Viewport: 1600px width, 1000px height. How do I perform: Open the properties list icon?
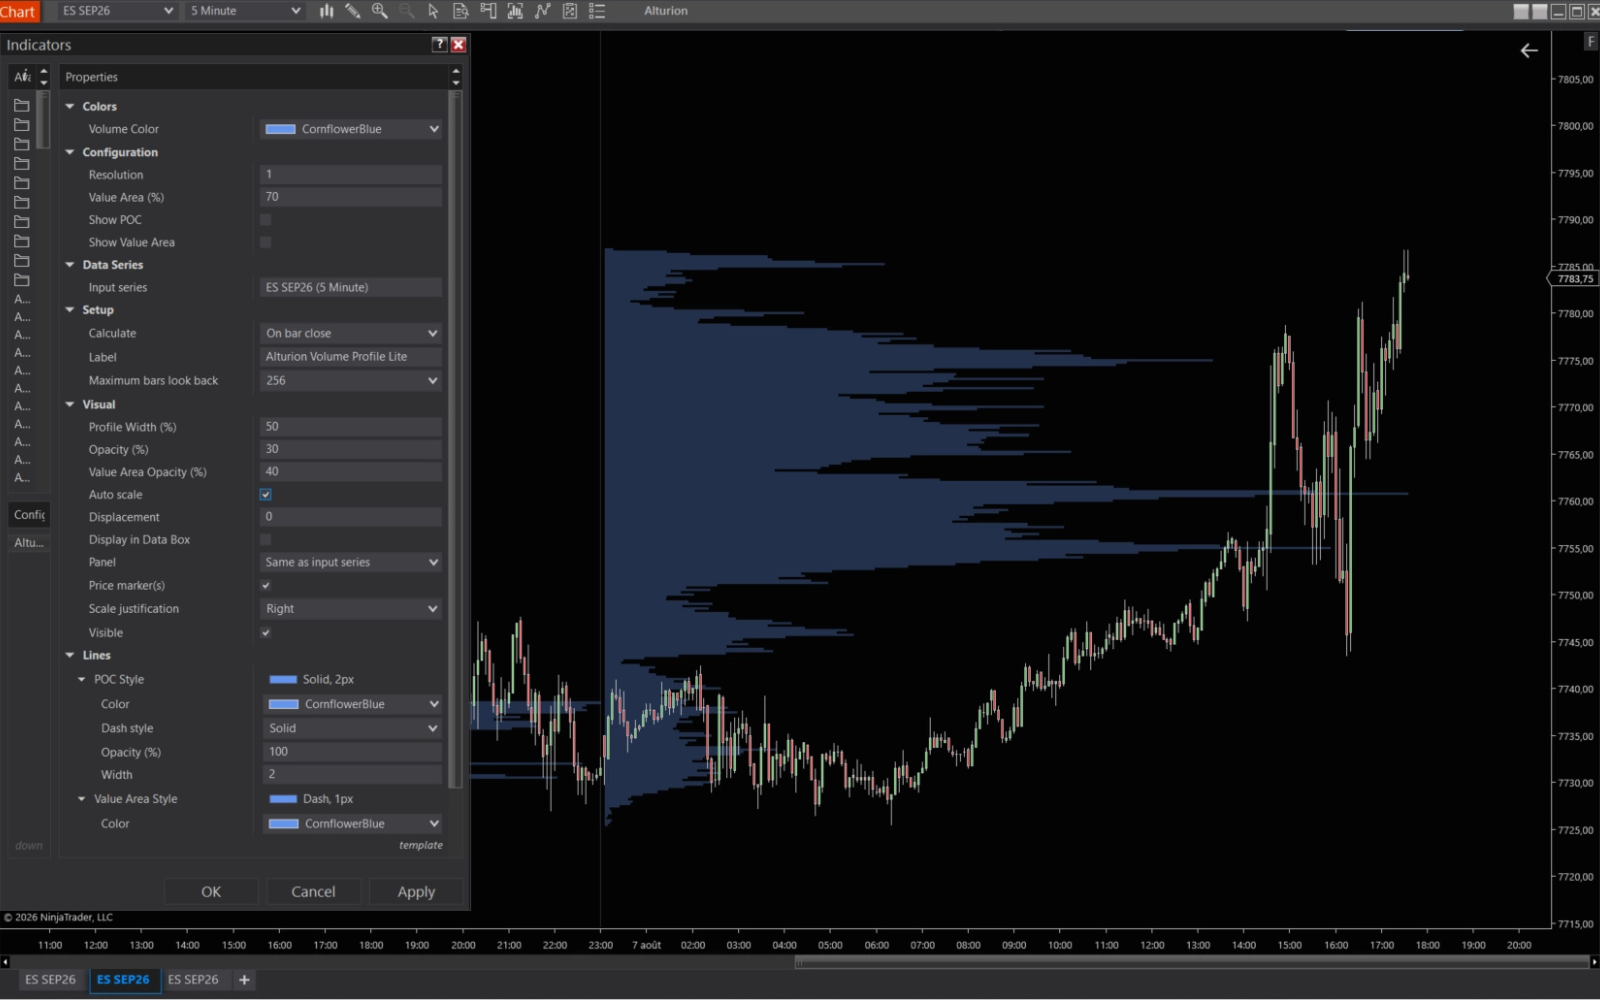tap(597, 11)
